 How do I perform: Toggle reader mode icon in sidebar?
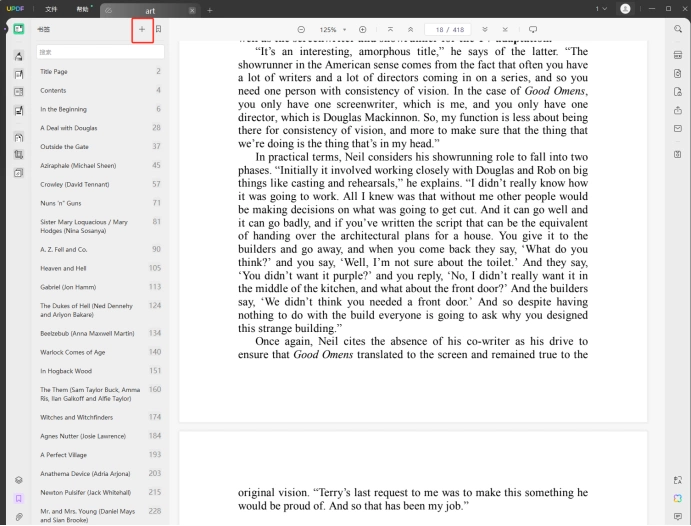(x=19, y=29)
